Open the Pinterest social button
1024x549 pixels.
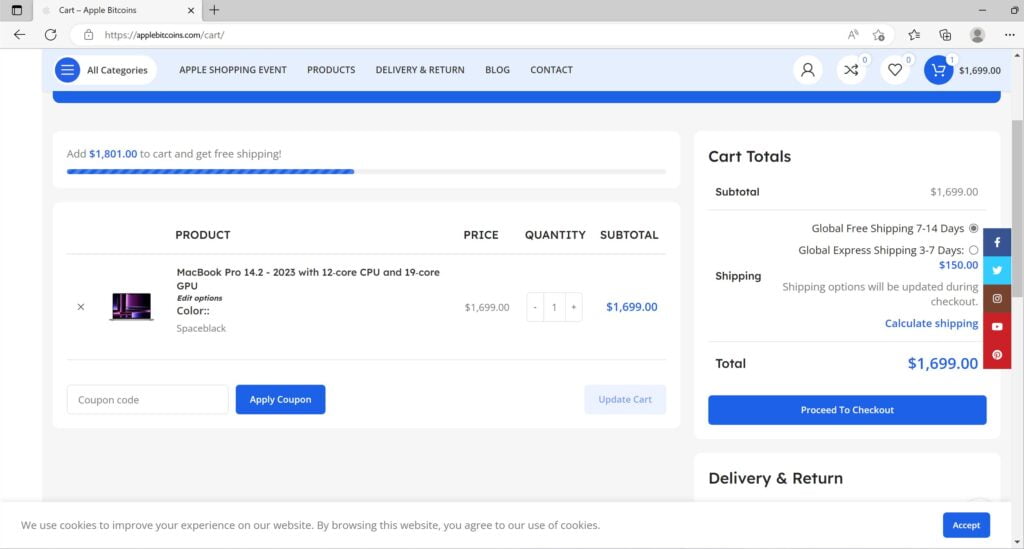coord(997,354)
